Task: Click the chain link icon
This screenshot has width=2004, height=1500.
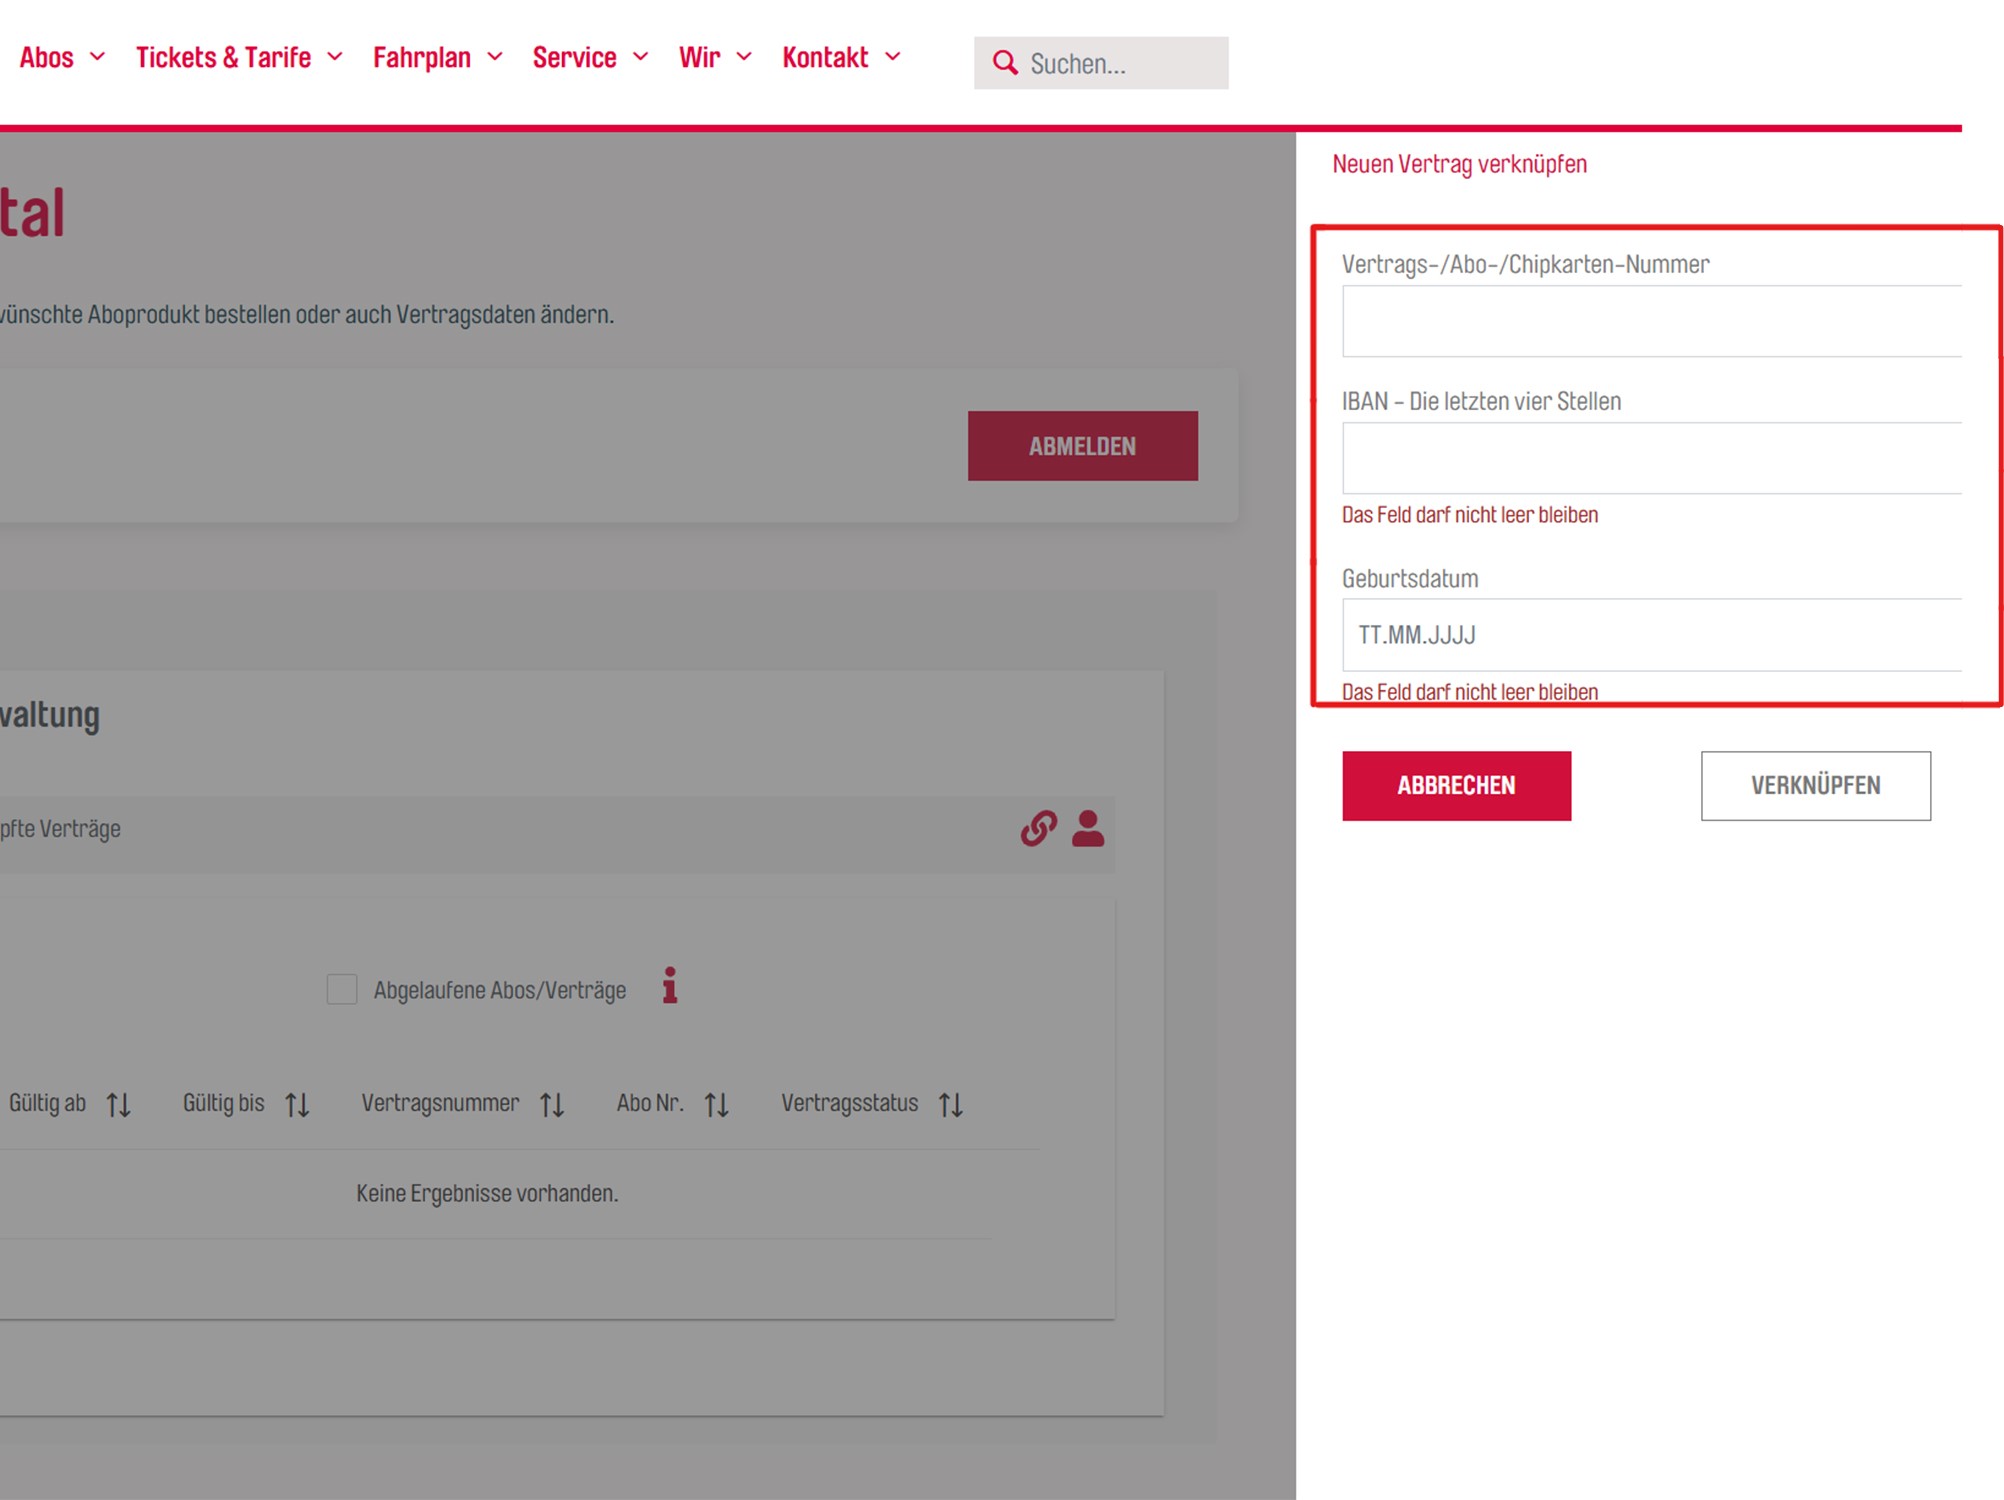Action: pos(1038,828)
